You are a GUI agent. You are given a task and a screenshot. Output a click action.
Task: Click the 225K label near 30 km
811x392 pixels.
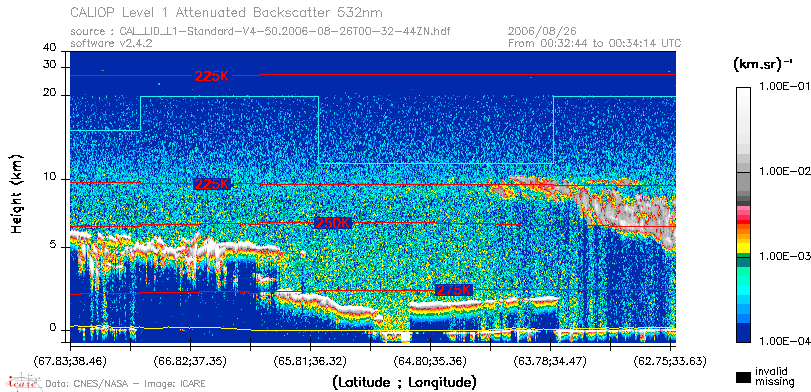pyautogui.click(x=212, y=76)
